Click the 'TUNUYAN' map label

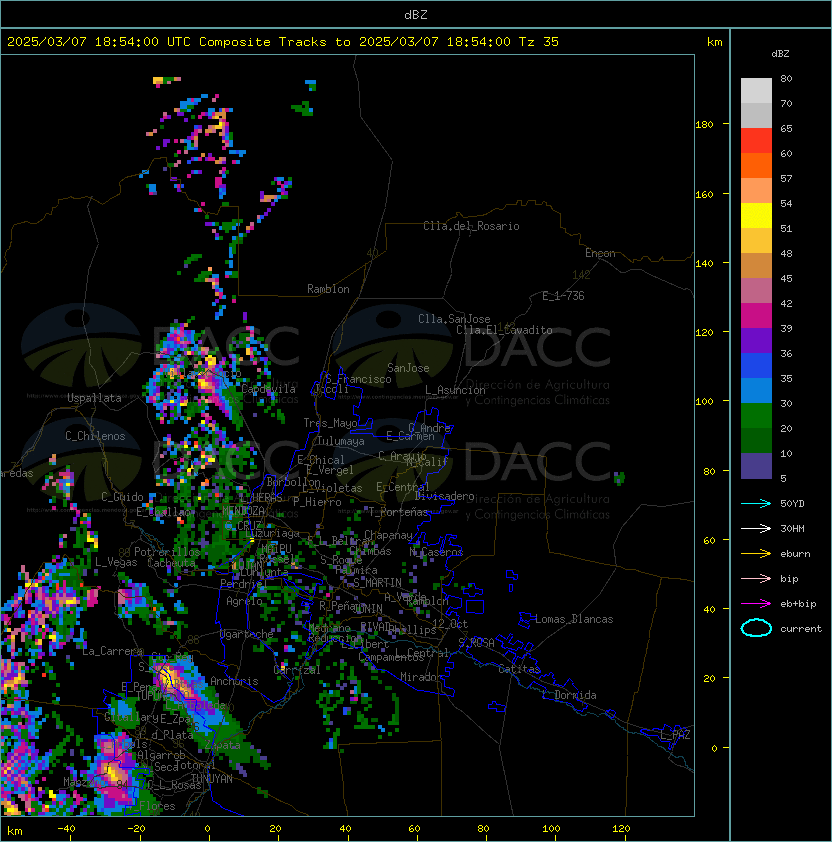(212, 779)
